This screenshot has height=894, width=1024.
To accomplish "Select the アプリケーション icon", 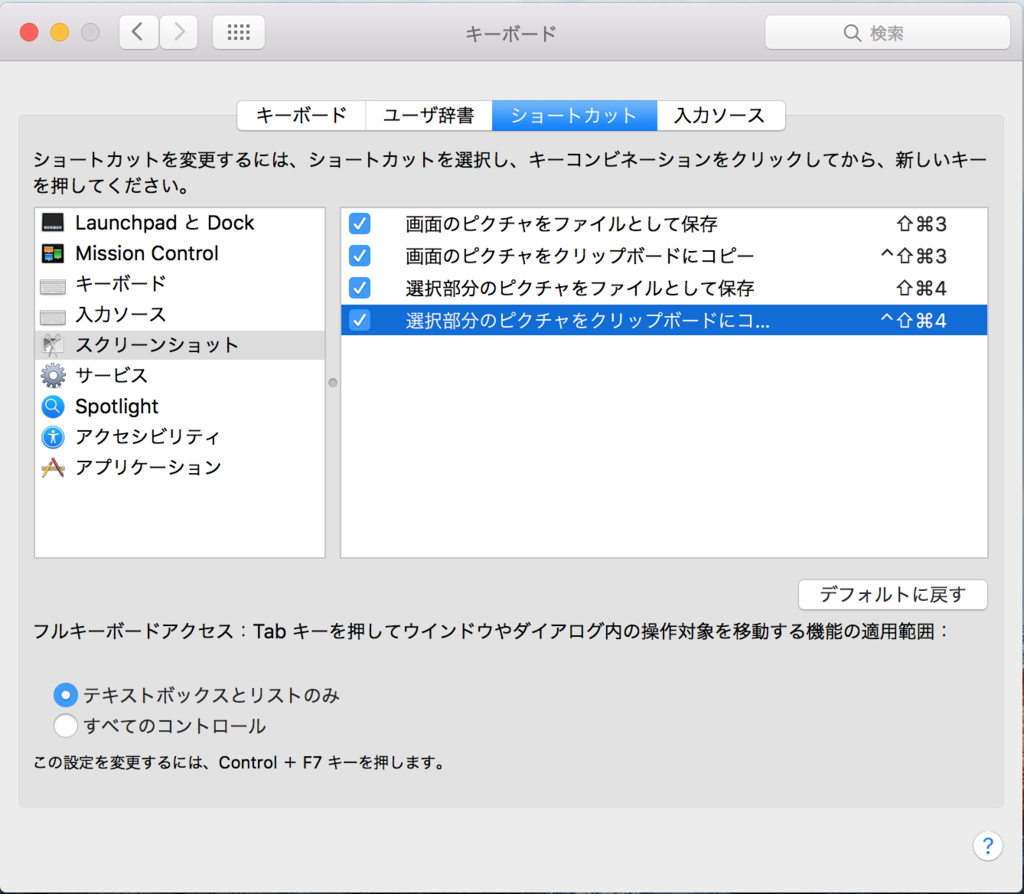I will [53, 468].
